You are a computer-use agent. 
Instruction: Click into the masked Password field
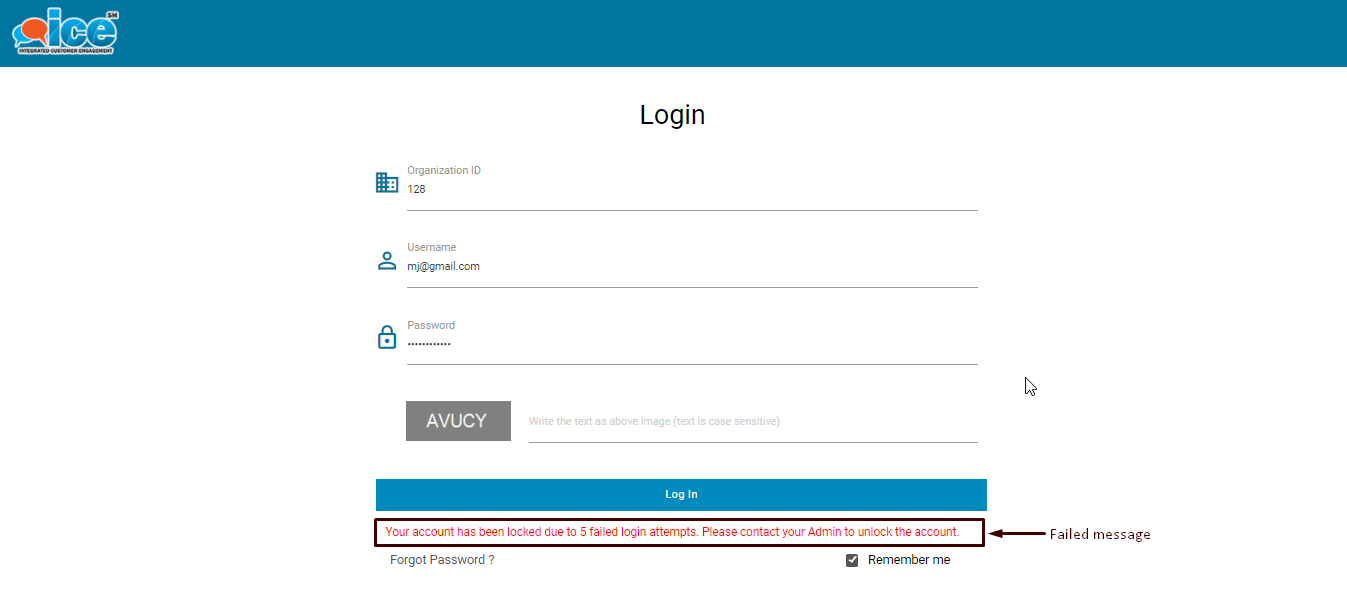click(690, 344)
